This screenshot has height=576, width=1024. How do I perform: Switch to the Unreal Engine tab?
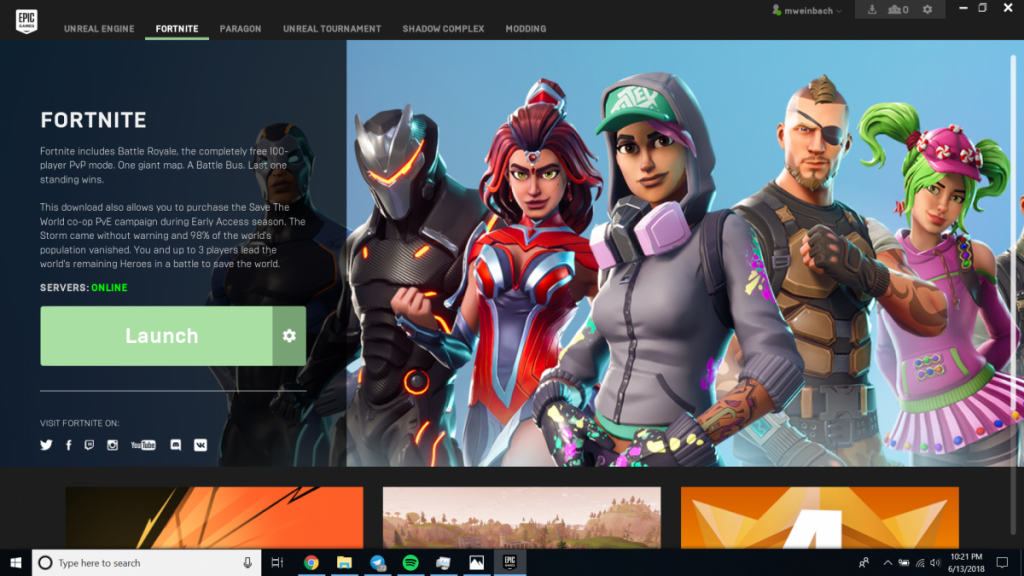click(99, 29)
